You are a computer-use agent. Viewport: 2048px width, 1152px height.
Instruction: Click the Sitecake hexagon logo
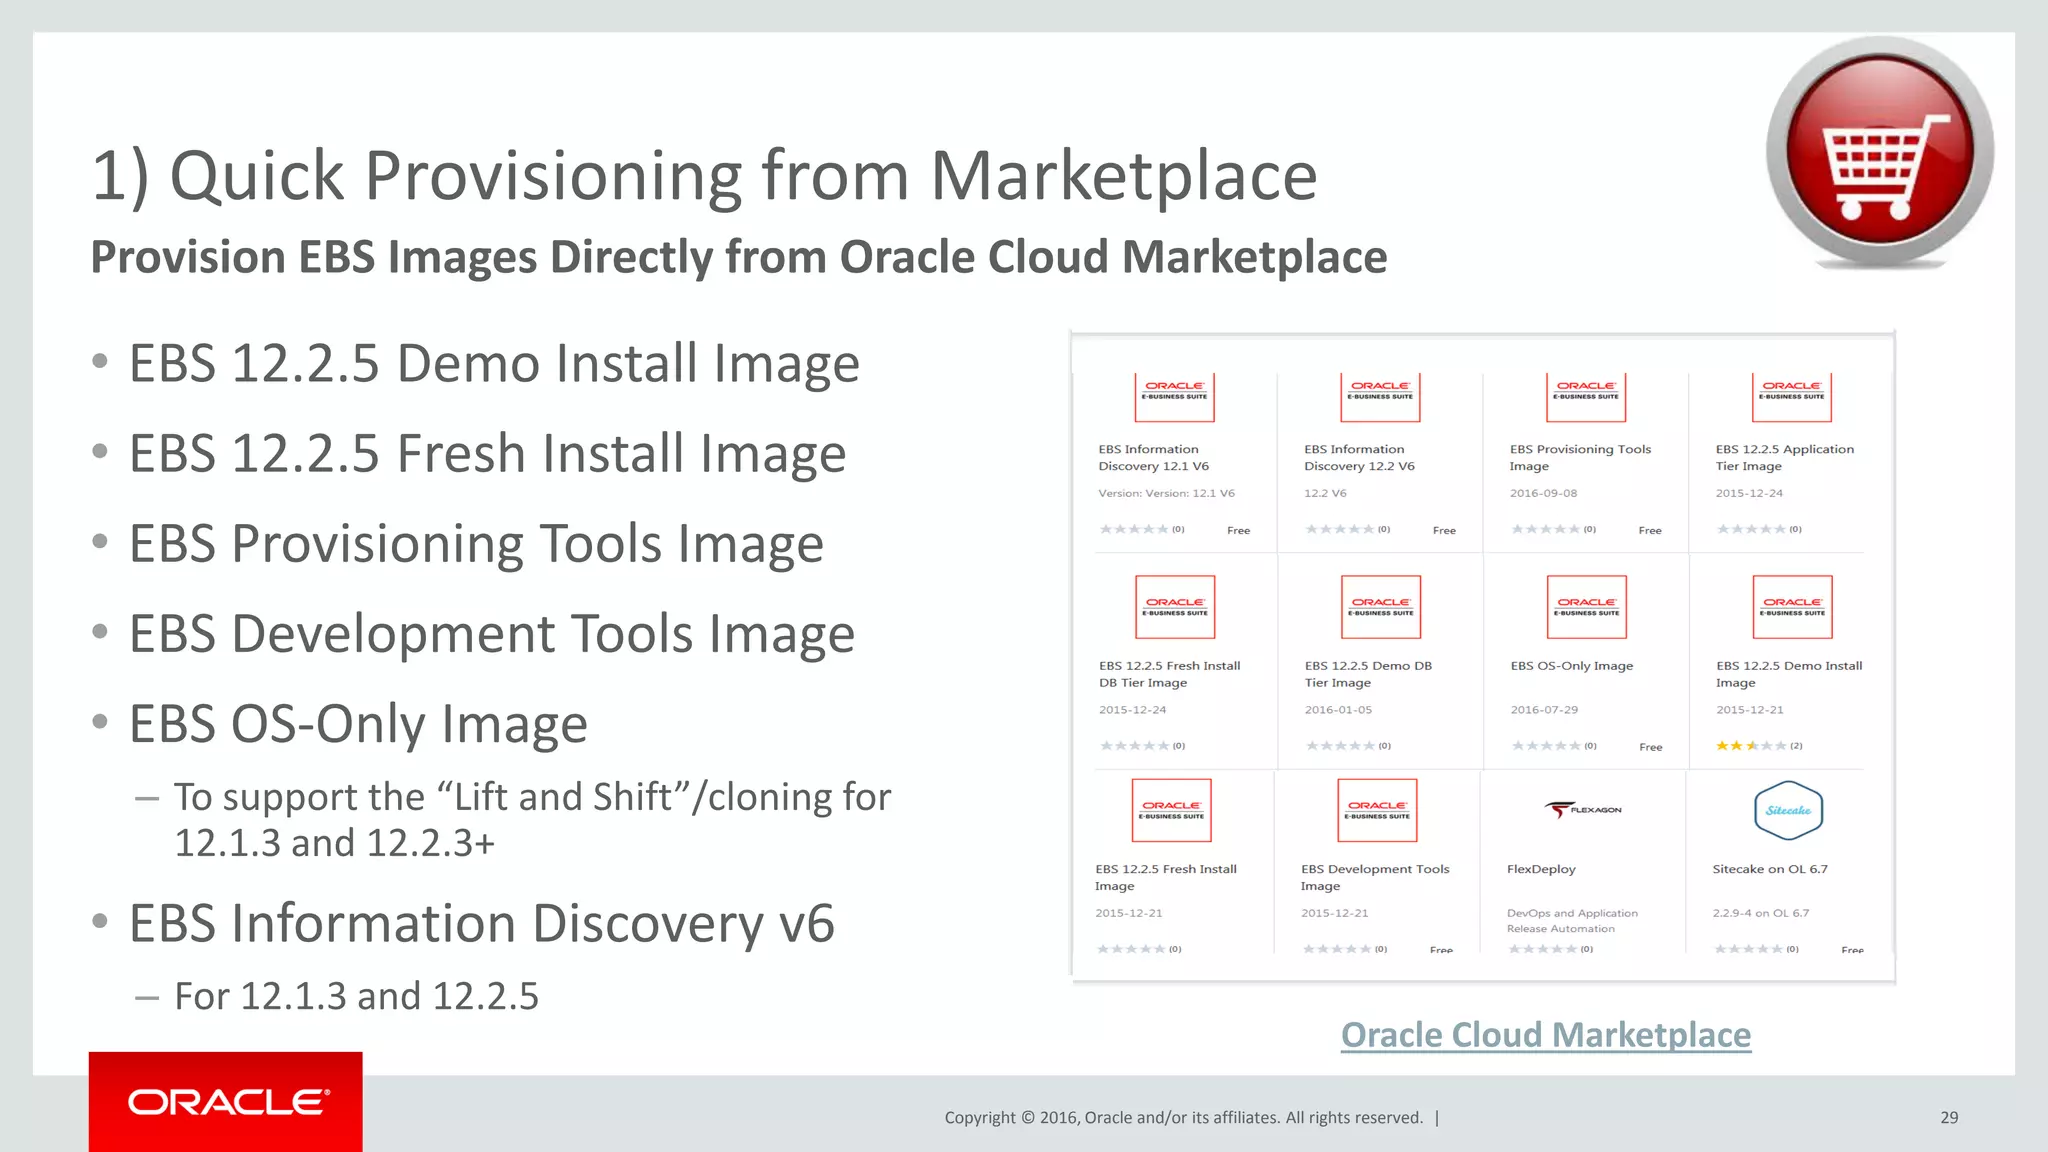pyautogui.click(x=1789, y=810)
